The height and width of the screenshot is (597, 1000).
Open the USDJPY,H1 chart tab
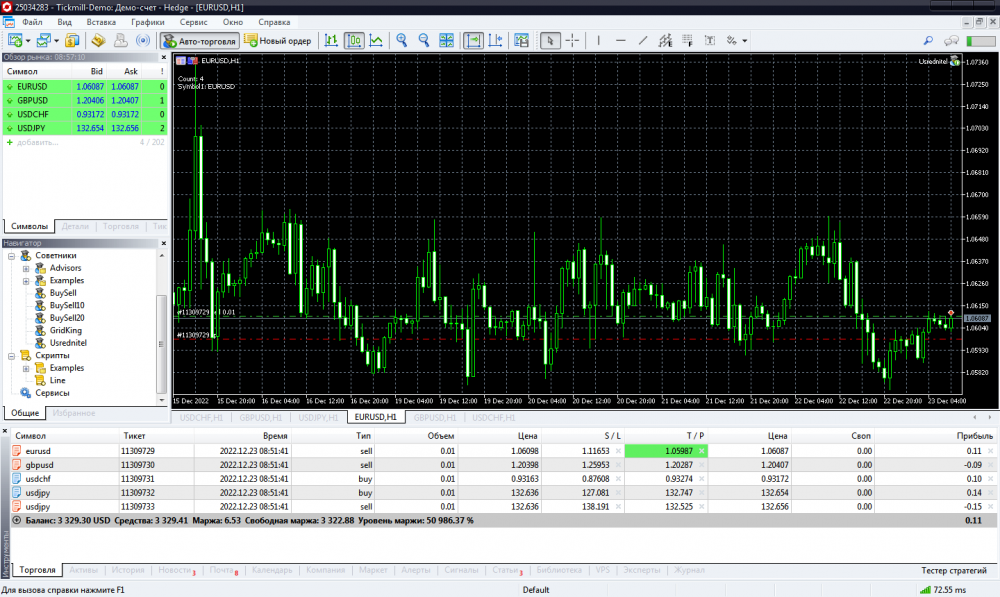tap(318, 418)
